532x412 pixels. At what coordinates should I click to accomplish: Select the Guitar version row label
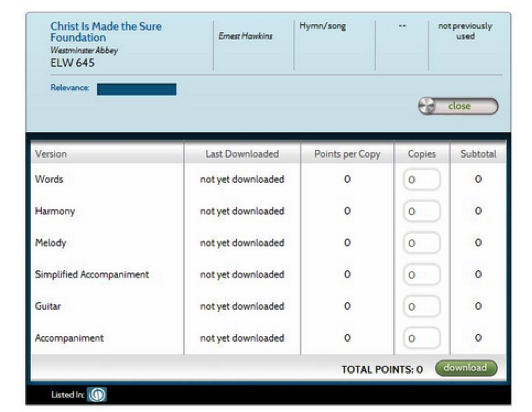tap(48, 306)
